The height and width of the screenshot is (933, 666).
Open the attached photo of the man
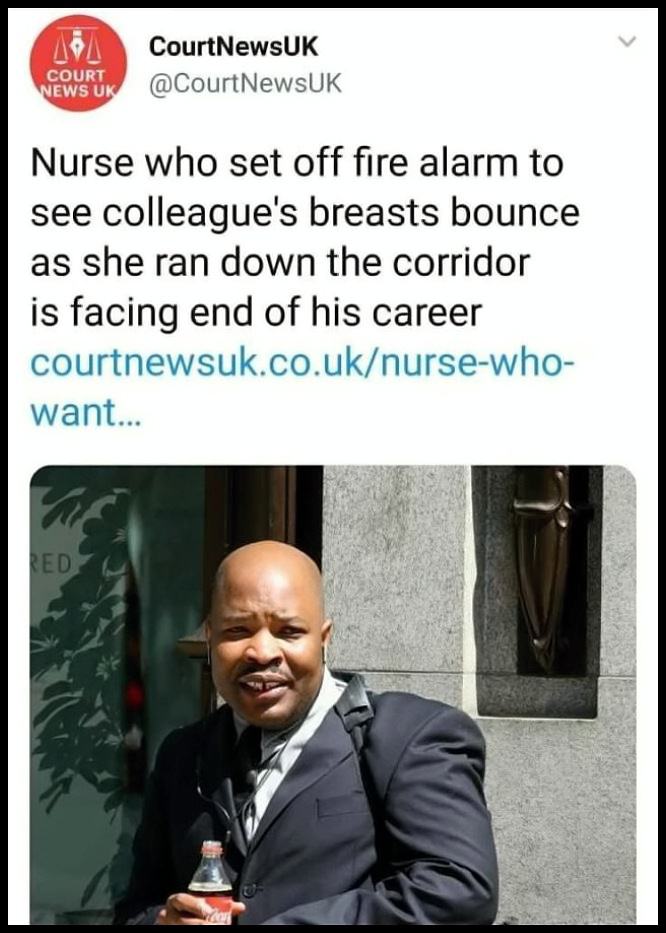pos(333,694)
